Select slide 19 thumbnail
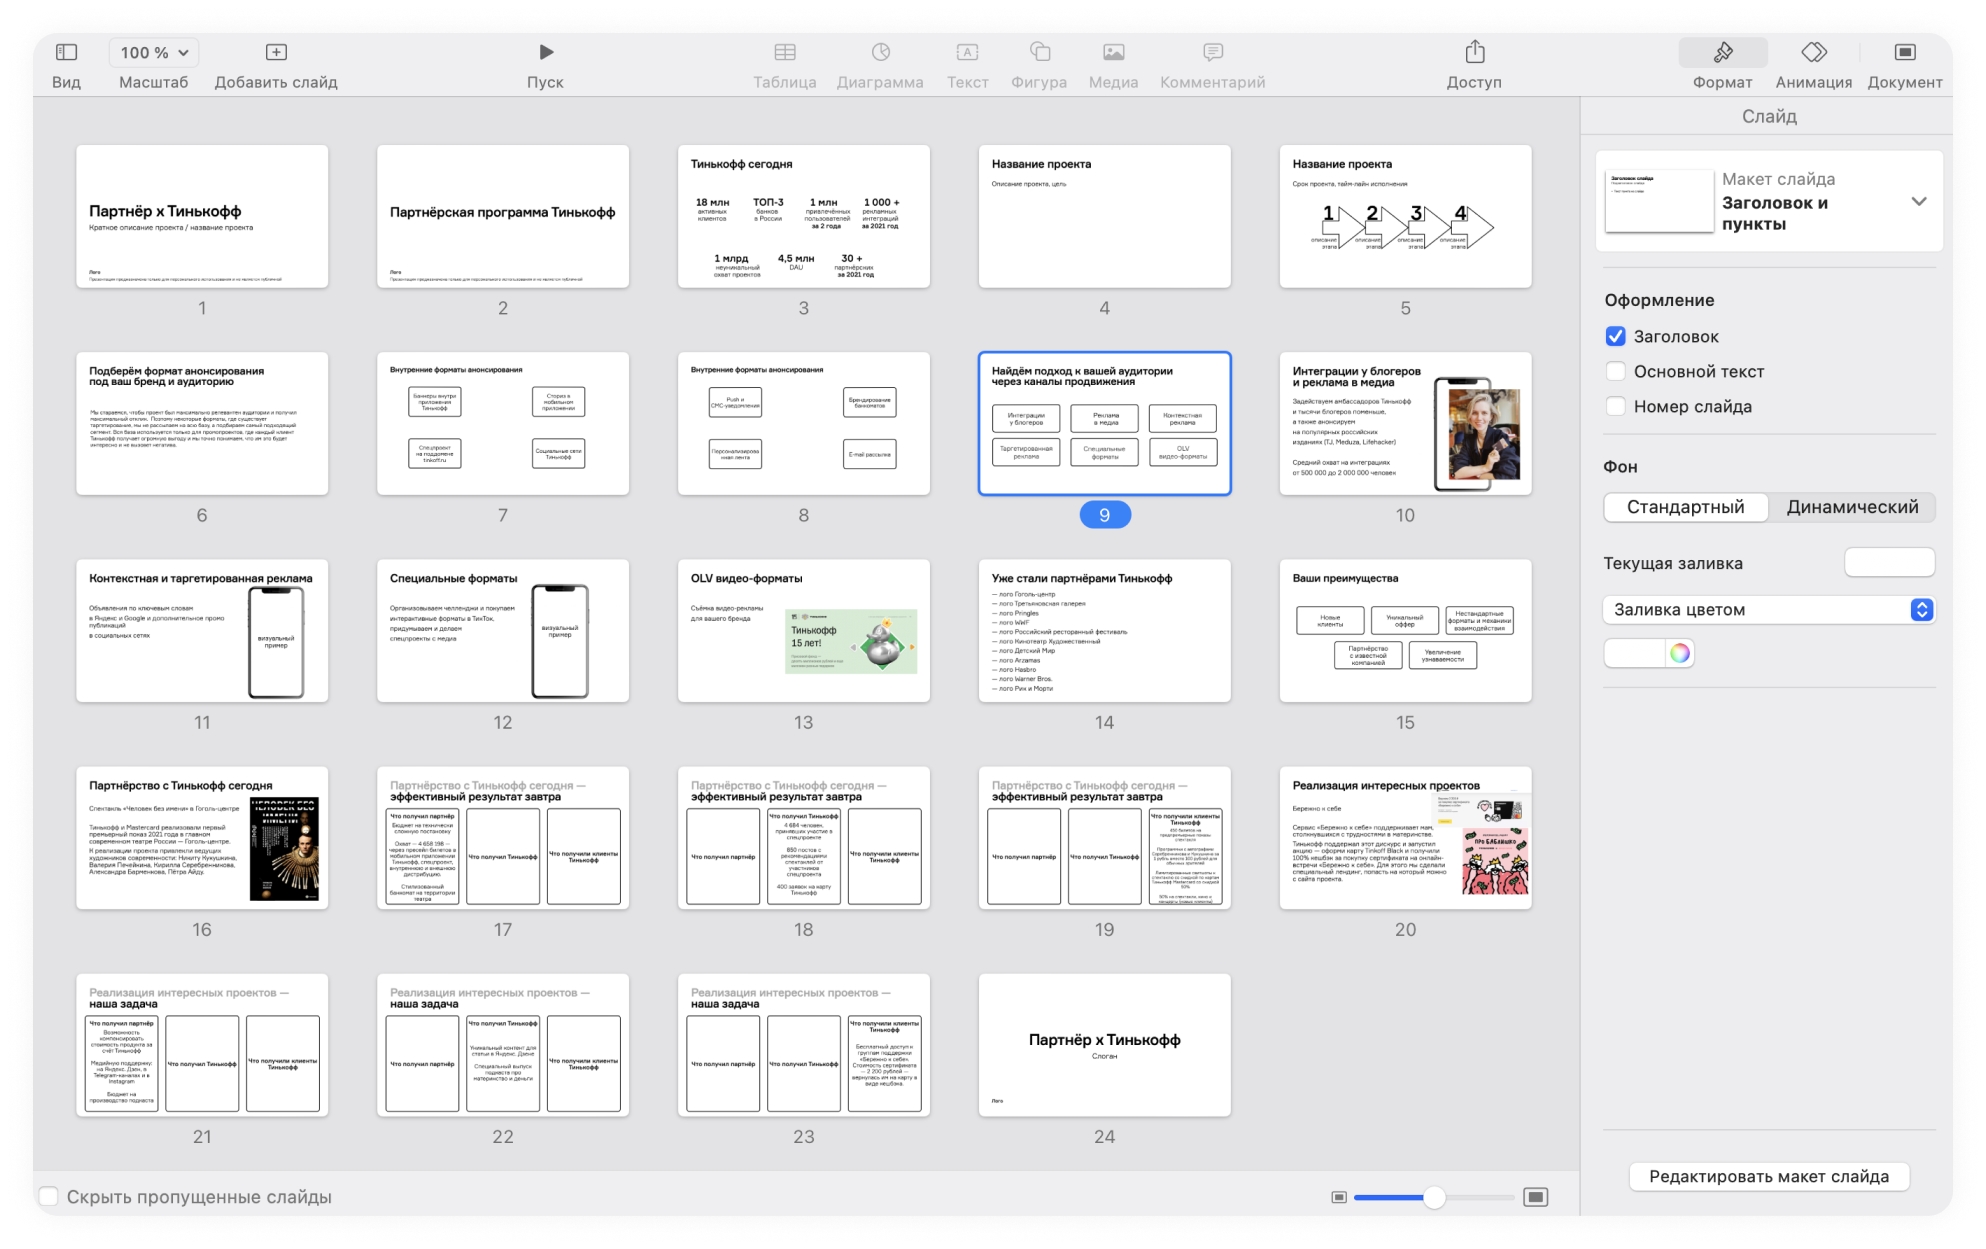 (1104, 838)
